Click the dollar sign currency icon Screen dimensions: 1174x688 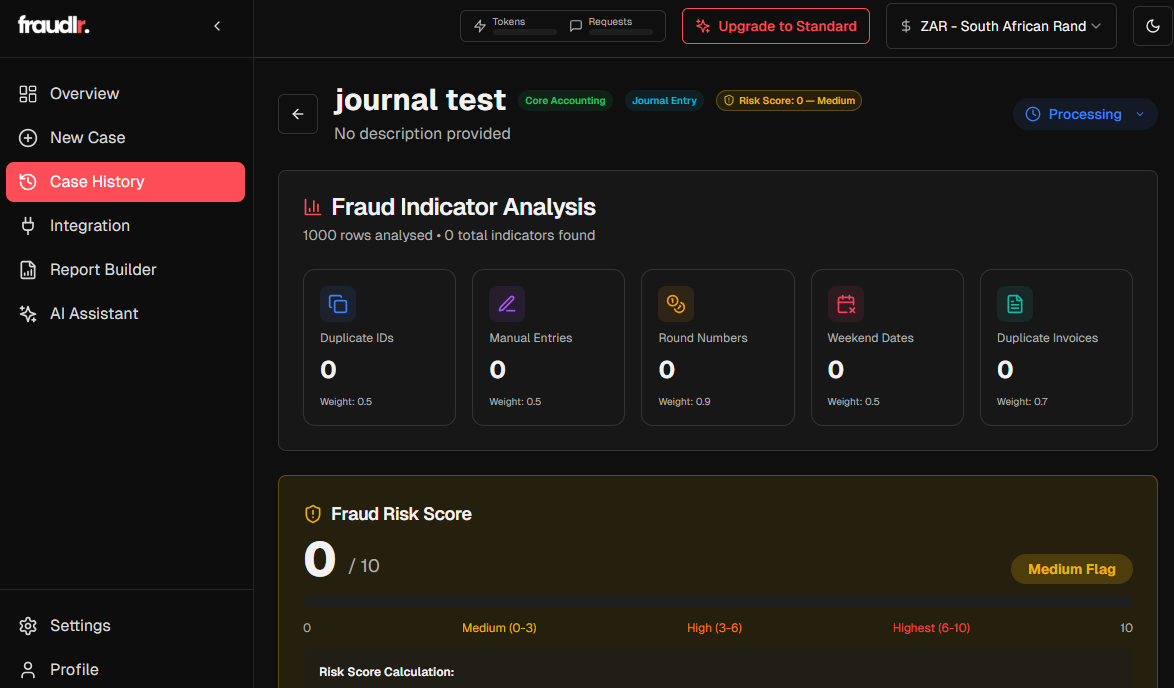click(x=906, y=26)
